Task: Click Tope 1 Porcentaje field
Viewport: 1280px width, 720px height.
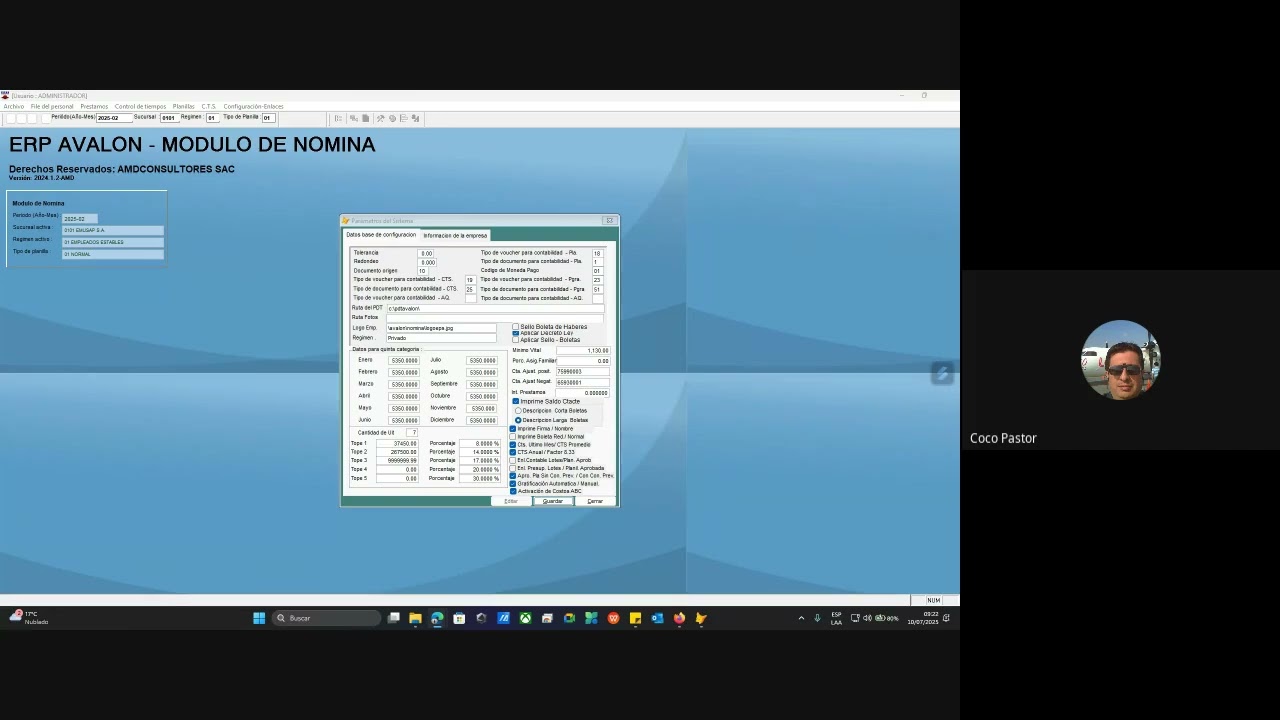Action: point(480,444)
